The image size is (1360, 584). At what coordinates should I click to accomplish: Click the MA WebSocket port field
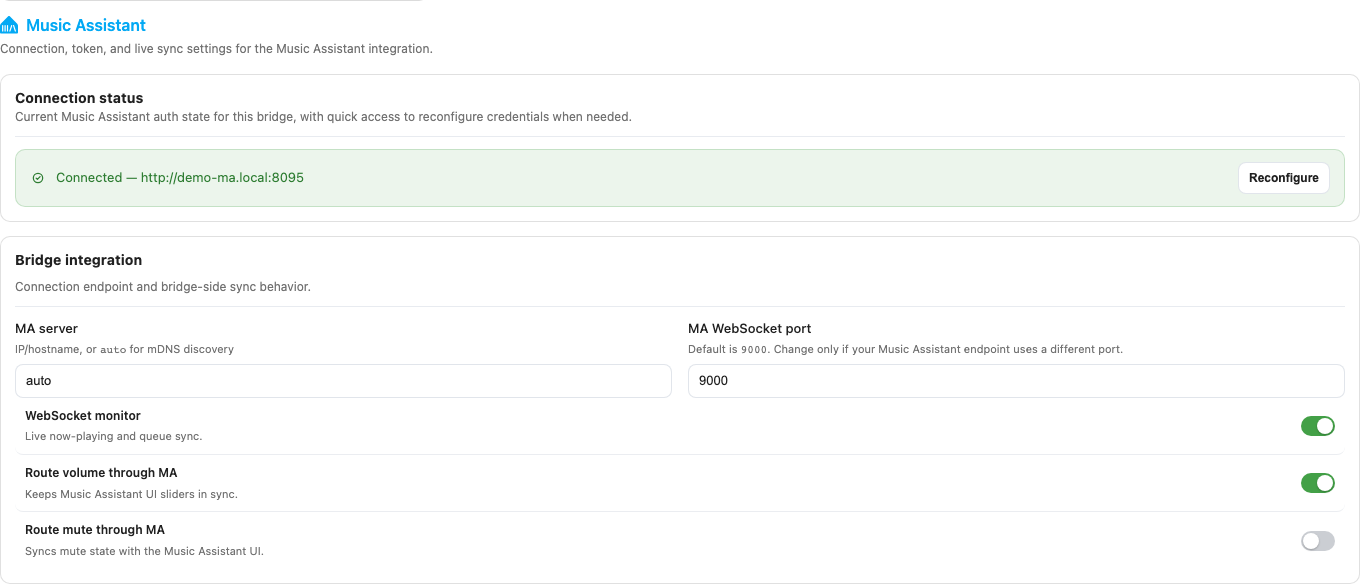coord(1016,381)
